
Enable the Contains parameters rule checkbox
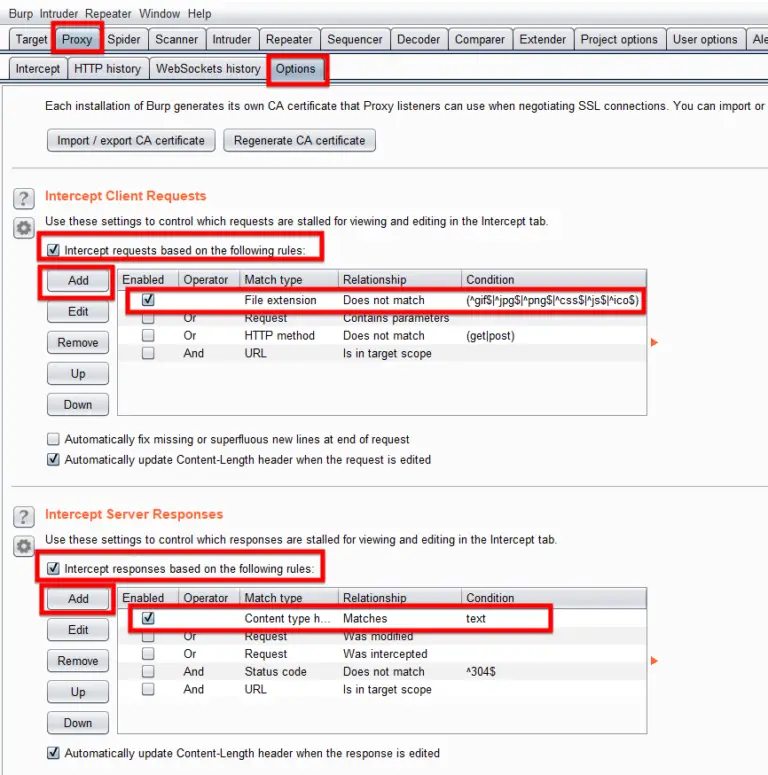click(148, 318)
